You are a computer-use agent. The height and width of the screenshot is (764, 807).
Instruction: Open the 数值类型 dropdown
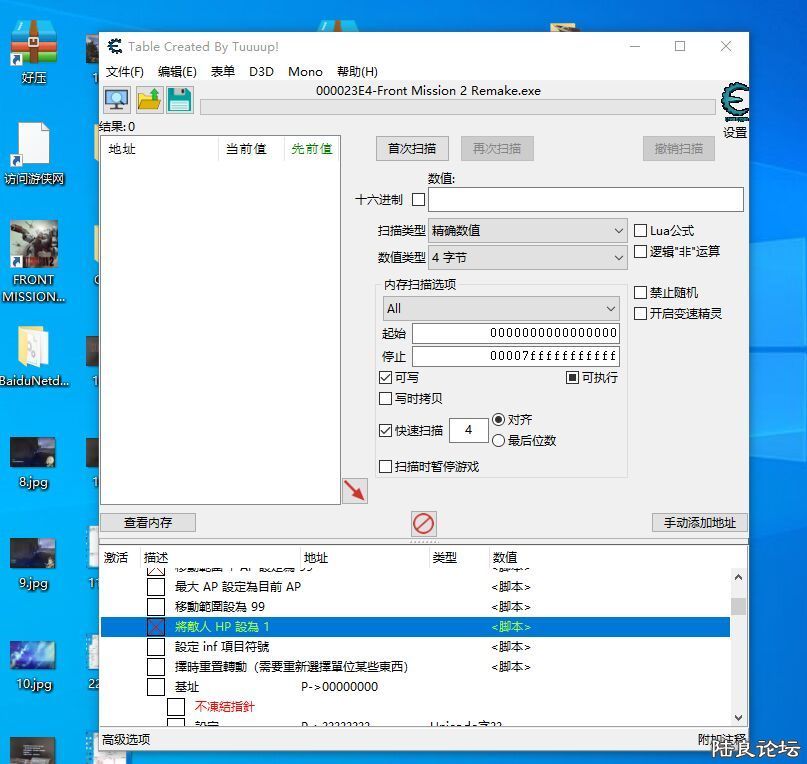tap(527, 258)
